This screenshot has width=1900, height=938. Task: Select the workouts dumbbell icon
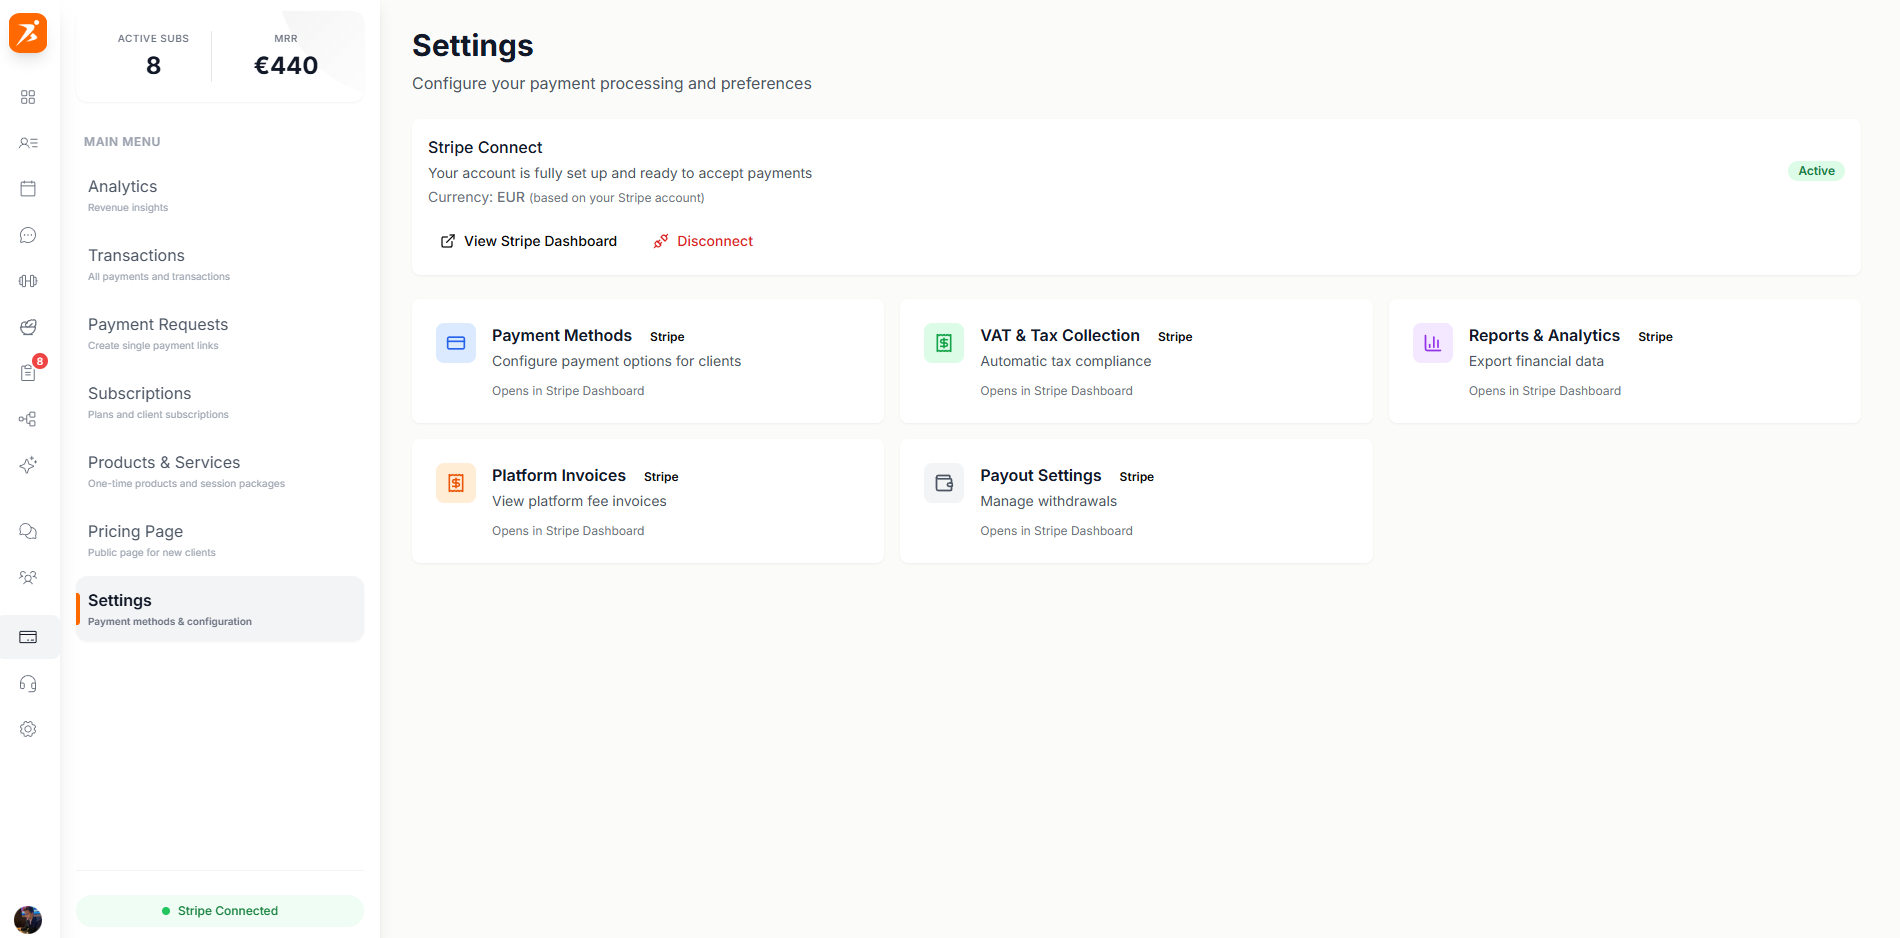point(28,281)
